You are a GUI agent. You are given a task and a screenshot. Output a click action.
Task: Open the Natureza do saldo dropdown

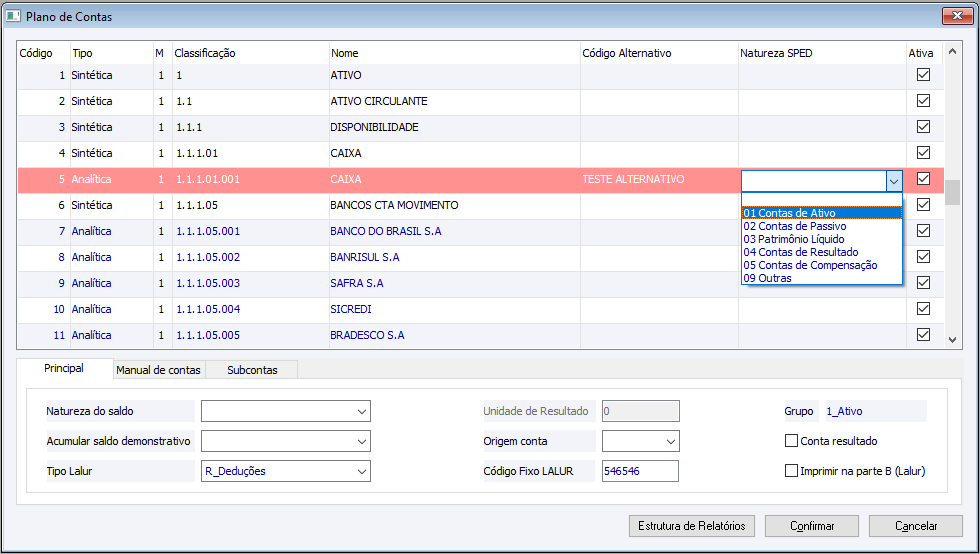click(x=361, y=411)
